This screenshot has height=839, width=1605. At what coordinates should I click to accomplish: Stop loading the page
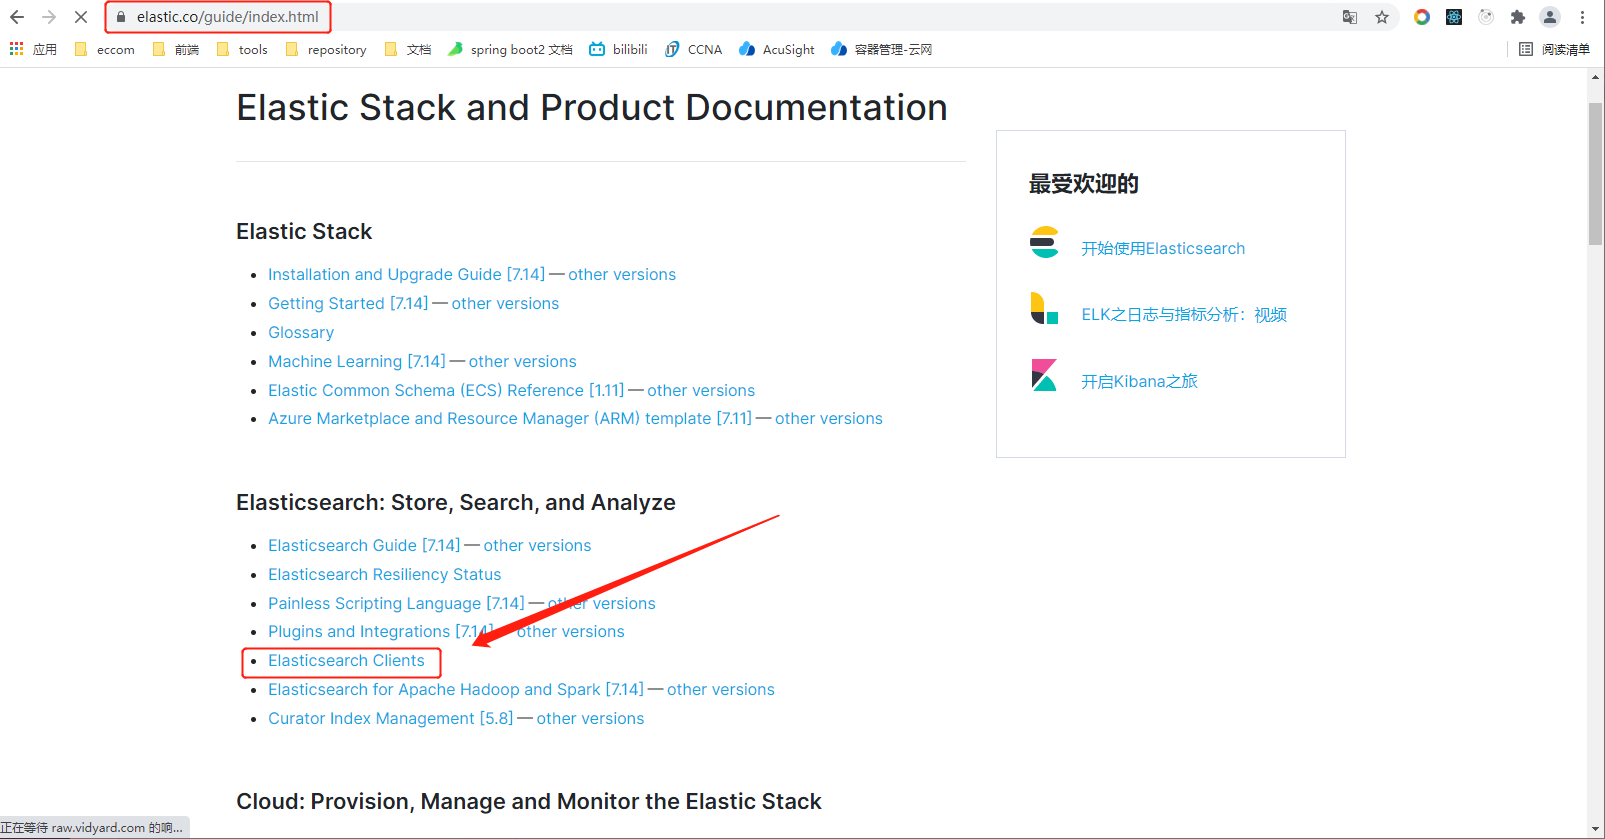[x=81, y=17]
